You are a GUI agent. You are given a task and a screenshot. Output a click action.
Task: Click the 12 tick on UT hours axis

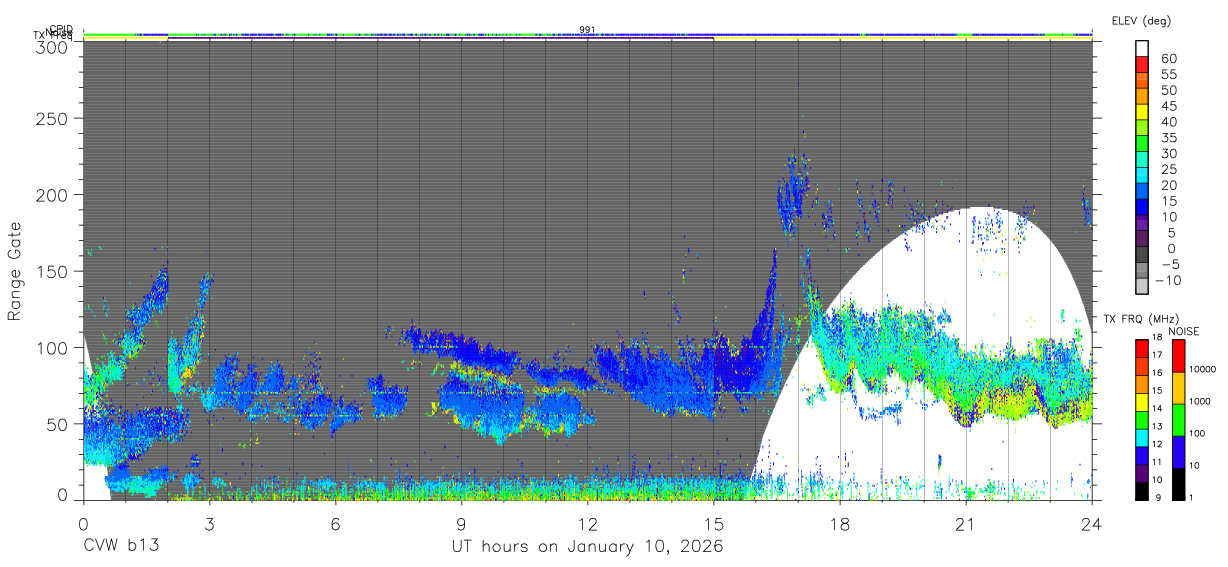pos(587,523)
